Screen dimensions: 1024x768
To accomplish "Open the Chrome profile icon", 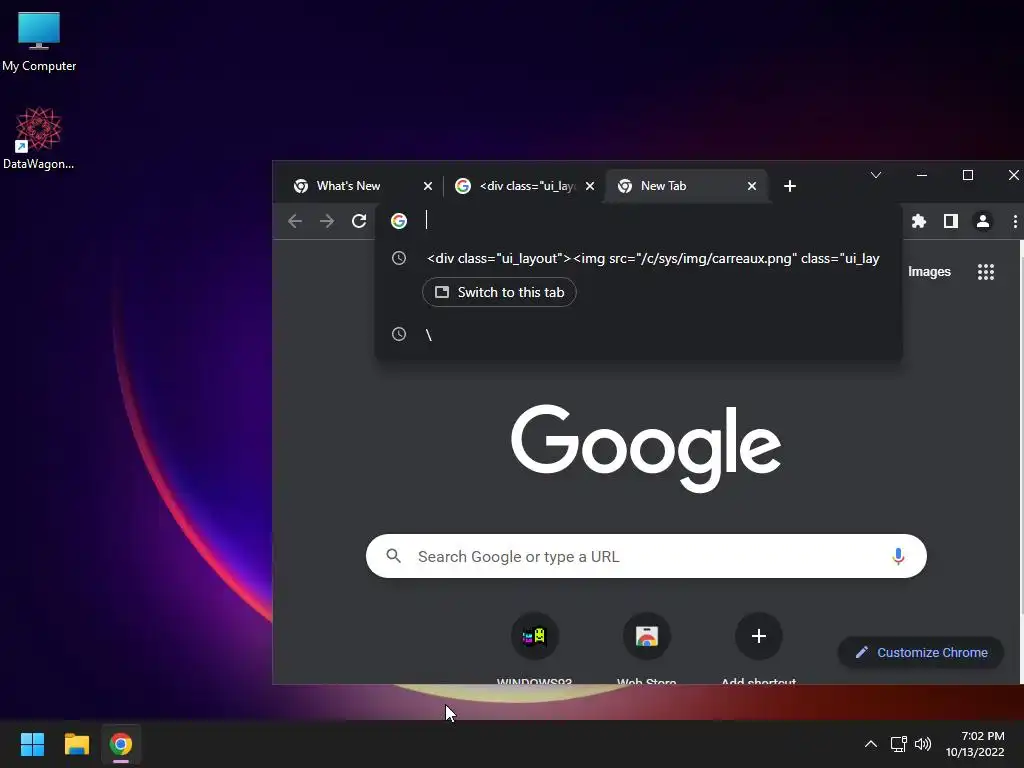I will [983, 221].
